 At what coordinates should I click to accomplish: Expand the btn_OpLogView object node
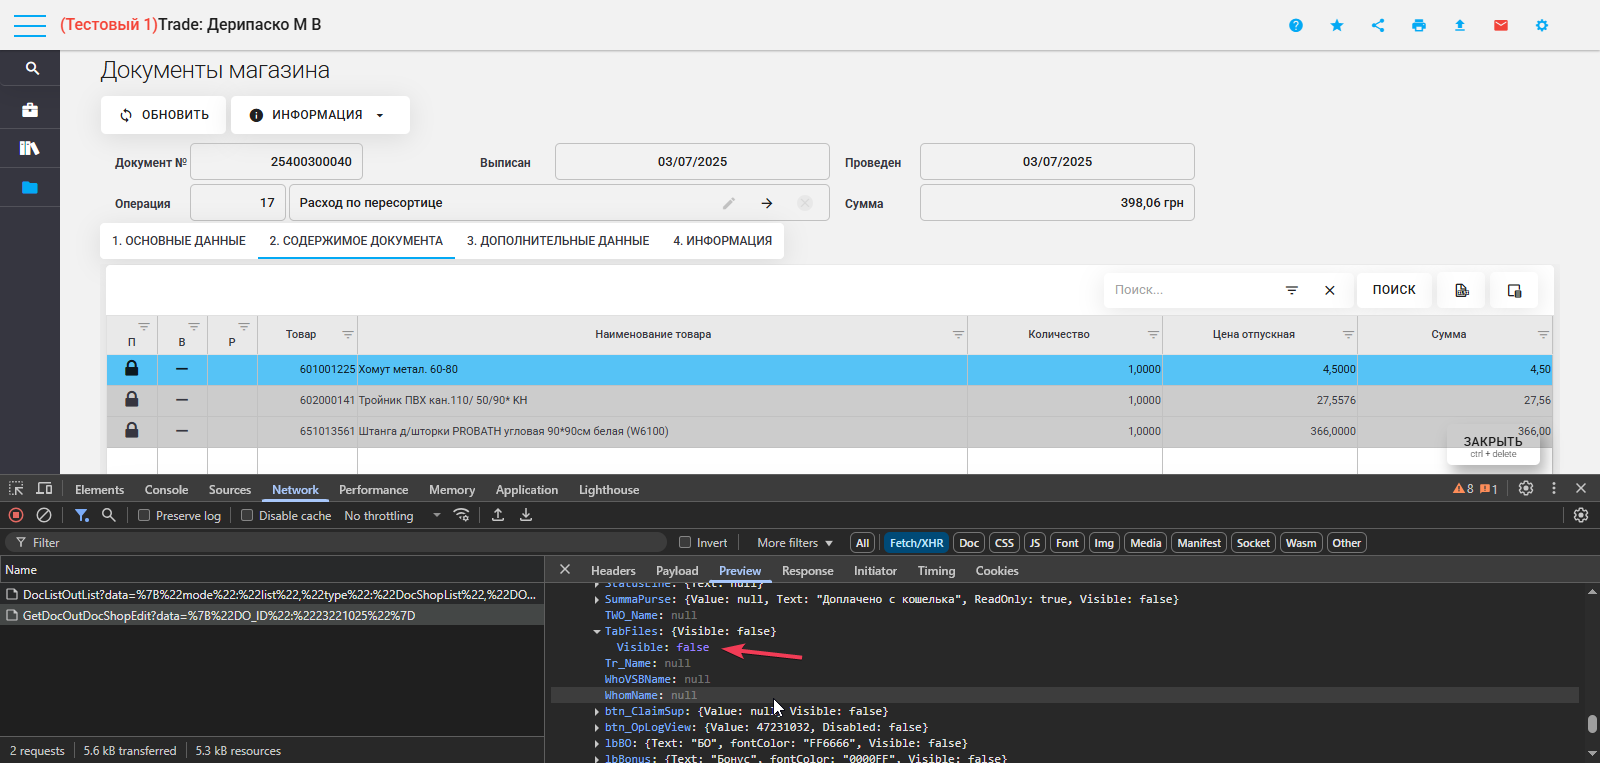[597, 728]
